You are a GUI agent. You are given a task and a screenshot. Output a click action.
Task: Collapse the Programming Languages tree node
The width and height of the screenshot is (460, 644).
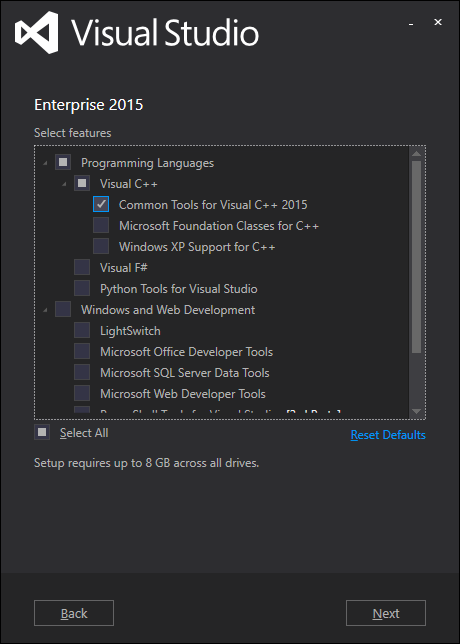tap(45, 164)
